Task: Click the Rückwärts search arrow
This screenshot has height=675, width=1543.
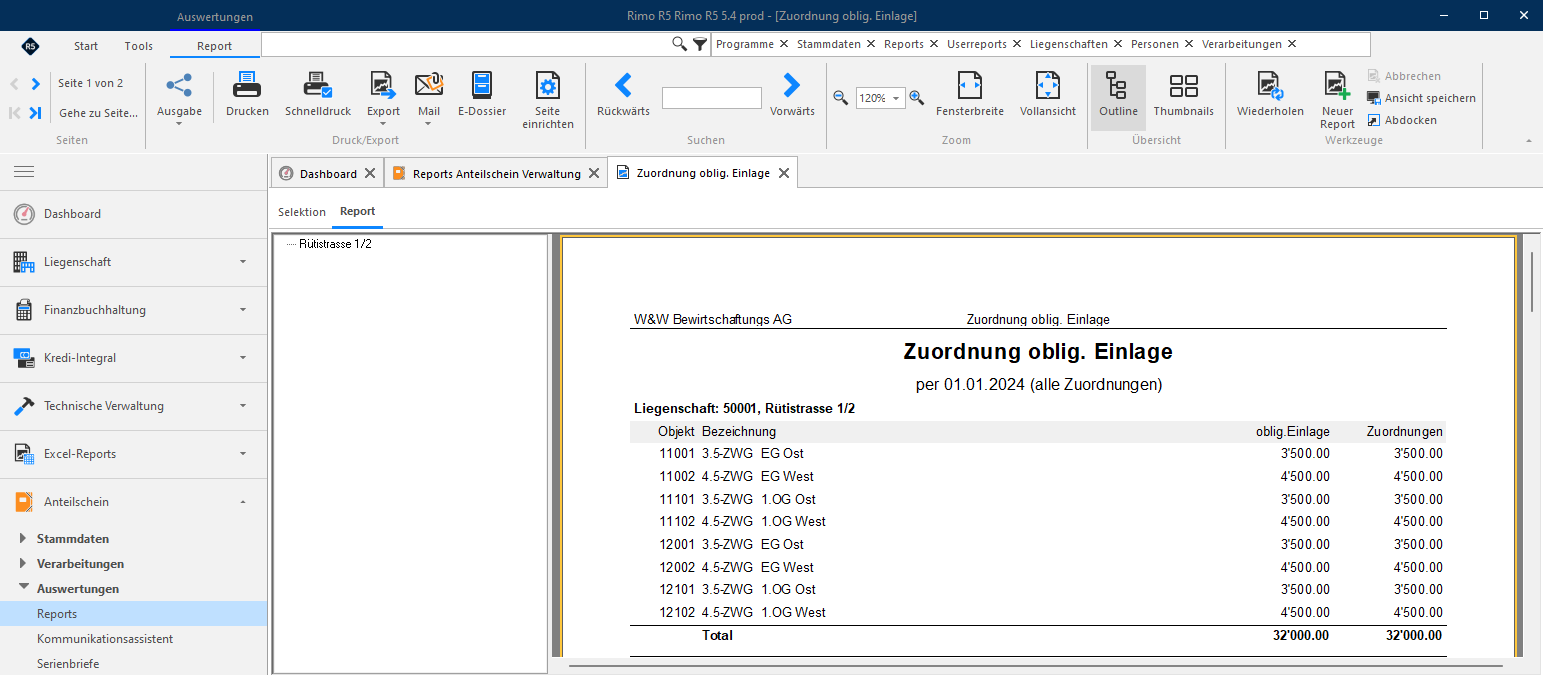Action: click(x=623, y=85)
